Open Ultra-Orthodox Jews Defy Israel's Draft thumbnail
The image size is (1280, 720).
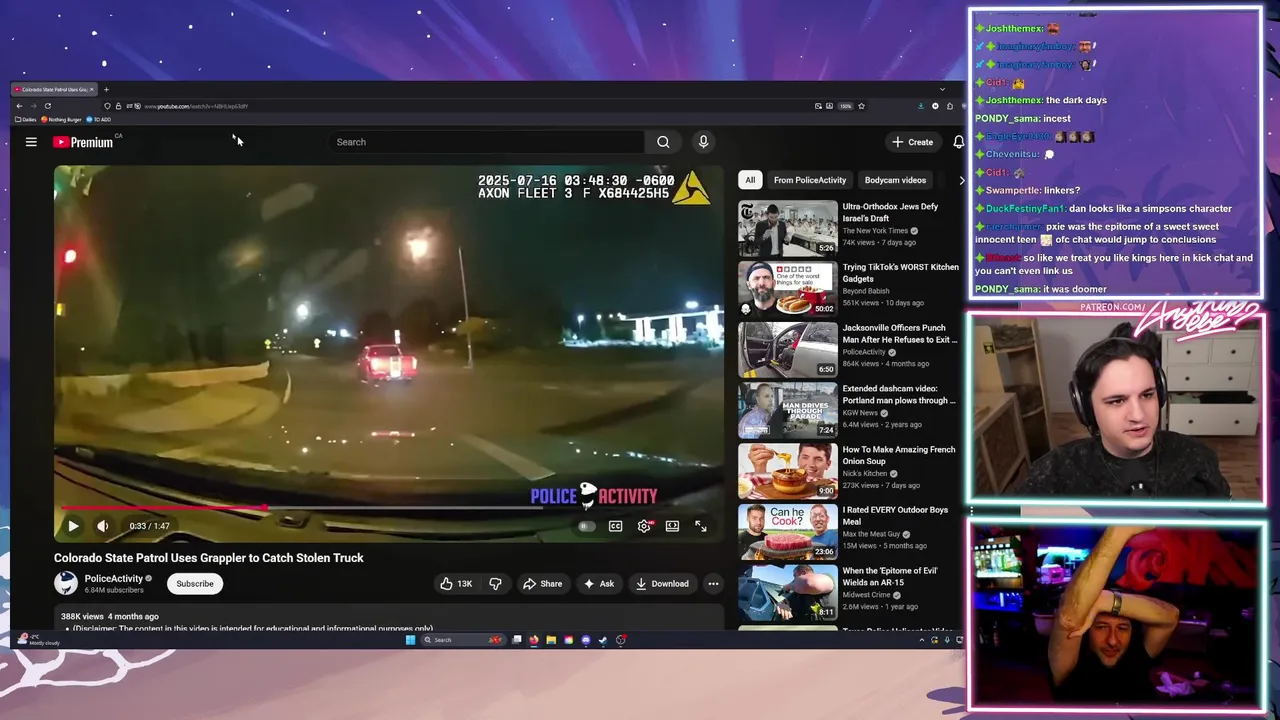(x=788, y=229)
